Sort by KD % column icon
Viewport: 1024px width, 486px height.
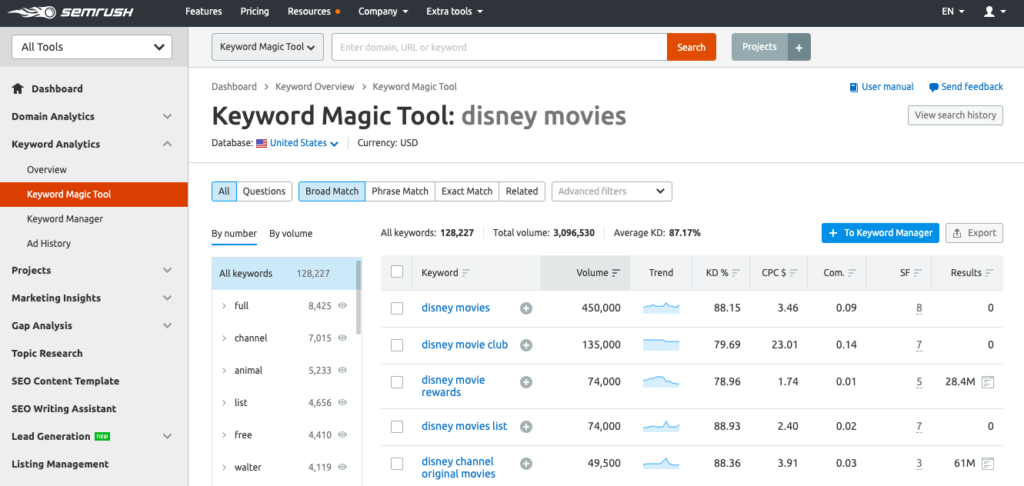(736, 273)
